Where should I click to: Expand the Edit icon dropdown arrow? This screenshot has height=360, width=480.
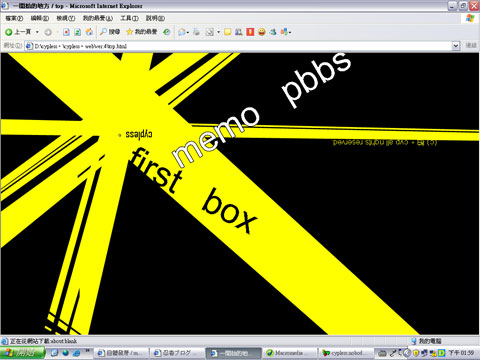218,32
